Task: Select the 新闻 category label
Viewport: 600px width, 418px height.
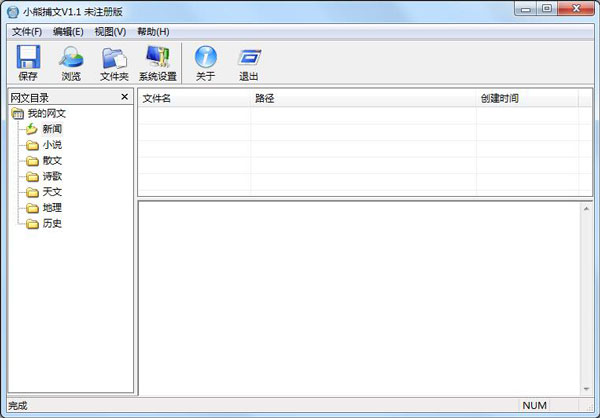Action: (52, 129)
